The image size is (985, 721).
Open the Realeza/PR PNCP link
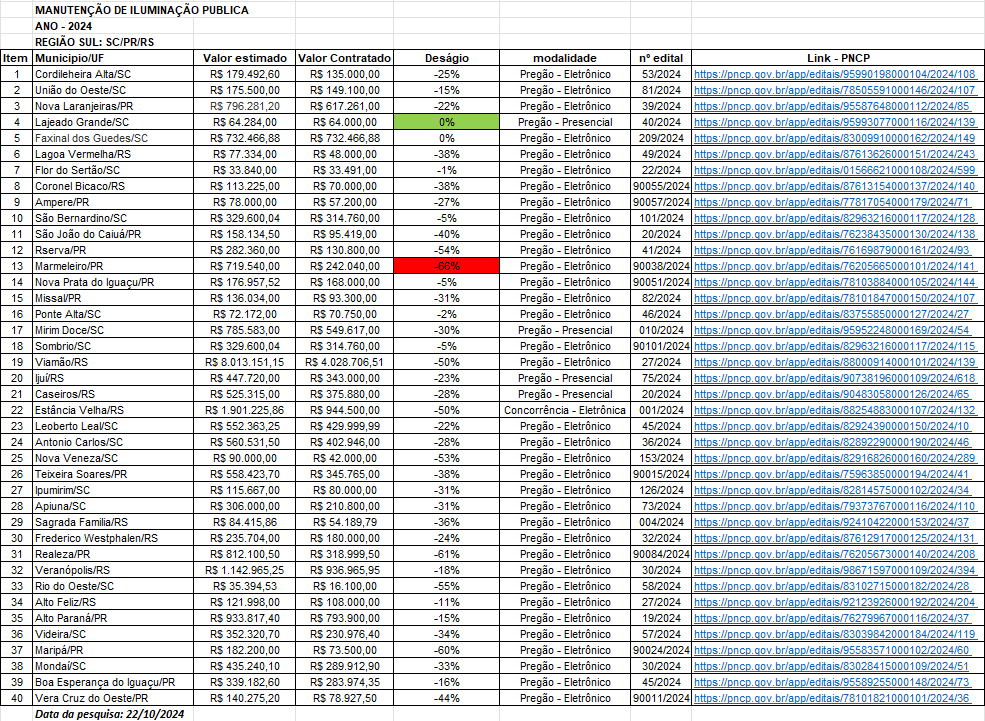click(835, 555)
